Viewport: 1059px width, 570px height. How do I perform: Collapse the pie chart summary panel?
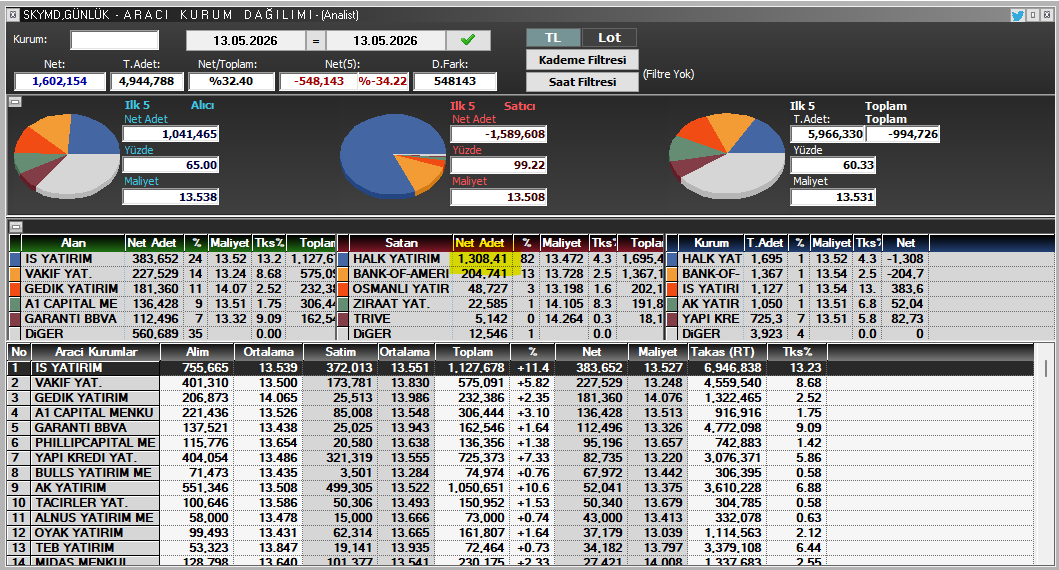point(15,102)
